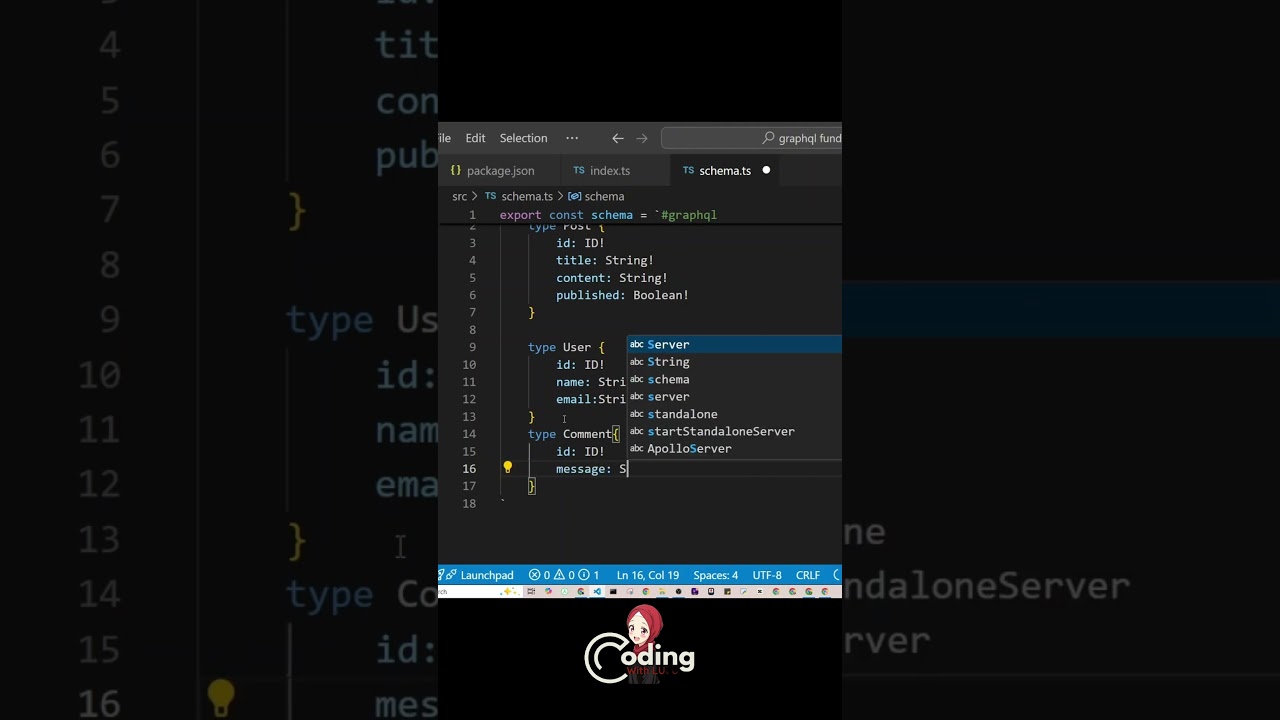Select startStandaloneServer suggestion
The width and height of the screenshot is (1280, 720).
pos(734,432)
